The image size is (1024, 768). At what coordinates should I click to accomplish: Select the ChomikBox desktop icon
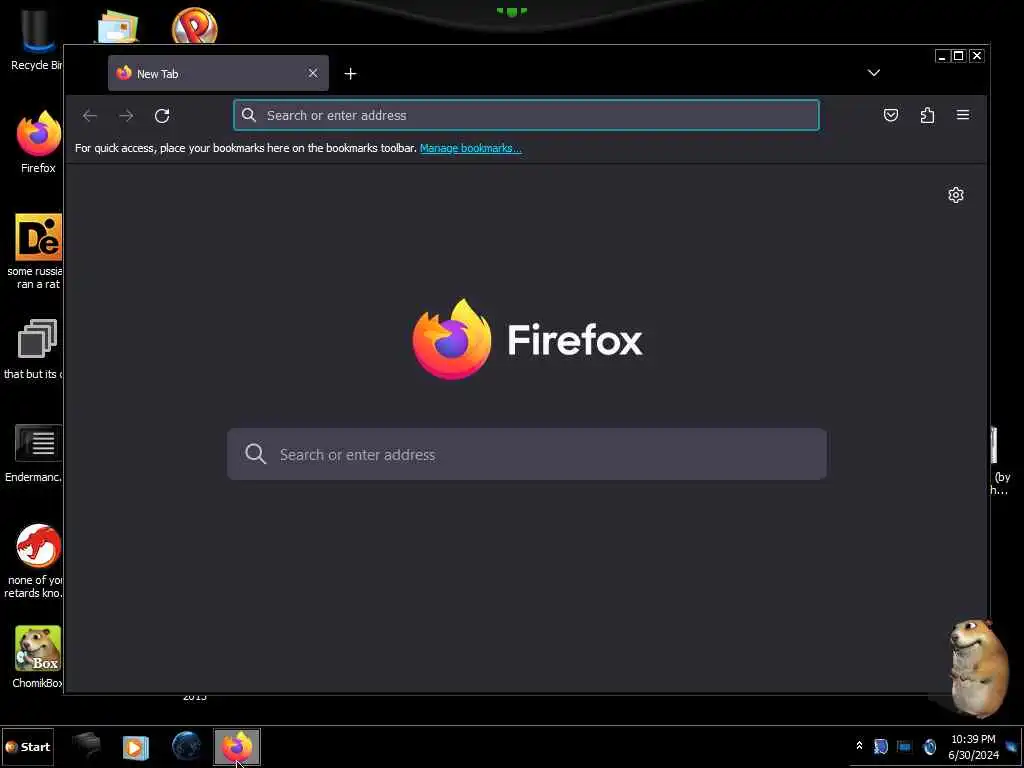click(x=37, y=656)
